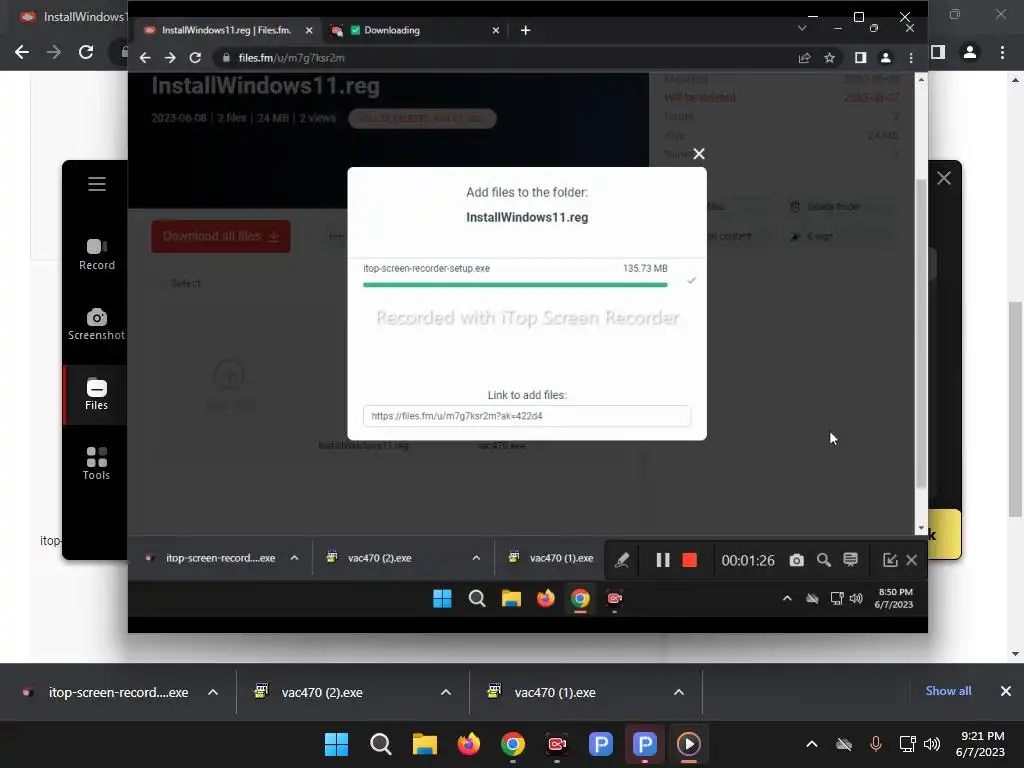Viewport: 1024px width, 768px height.
Task: Bookmark the files.fm page with star
Action: 829,57
